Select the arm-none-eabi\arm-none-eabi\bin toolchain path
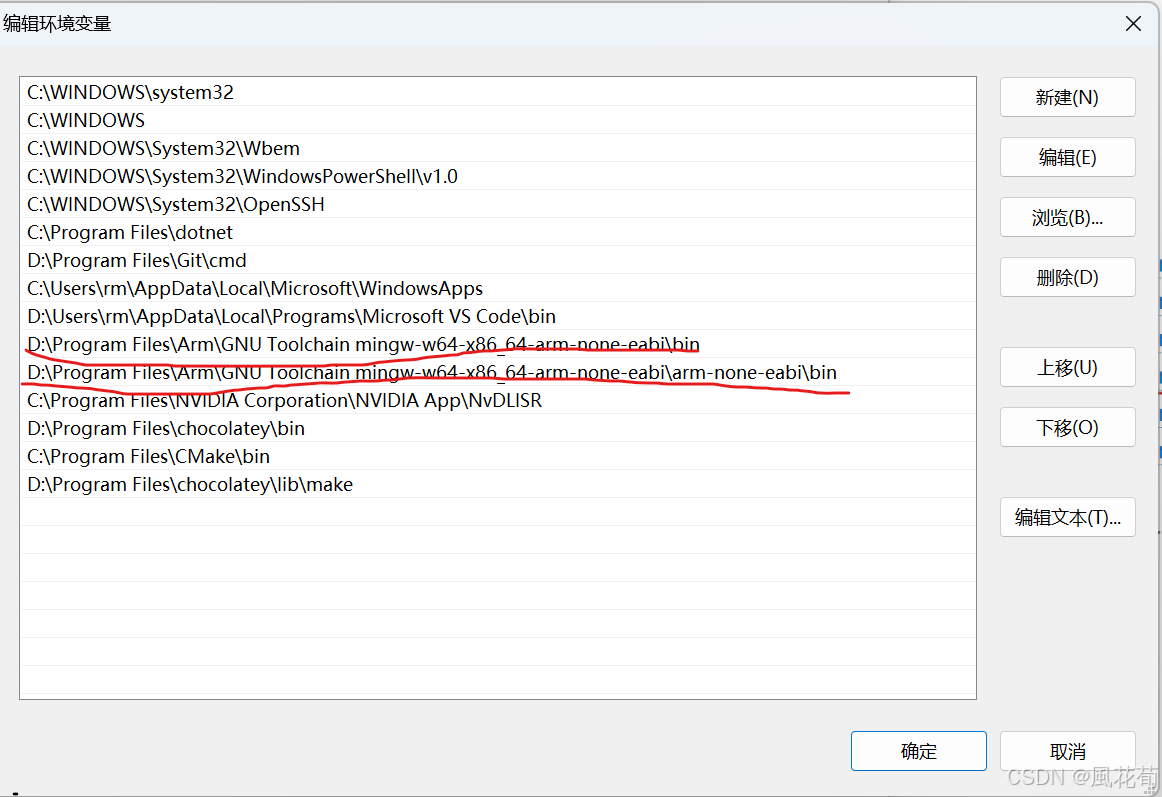1162x797 pixels. (431, 372)
